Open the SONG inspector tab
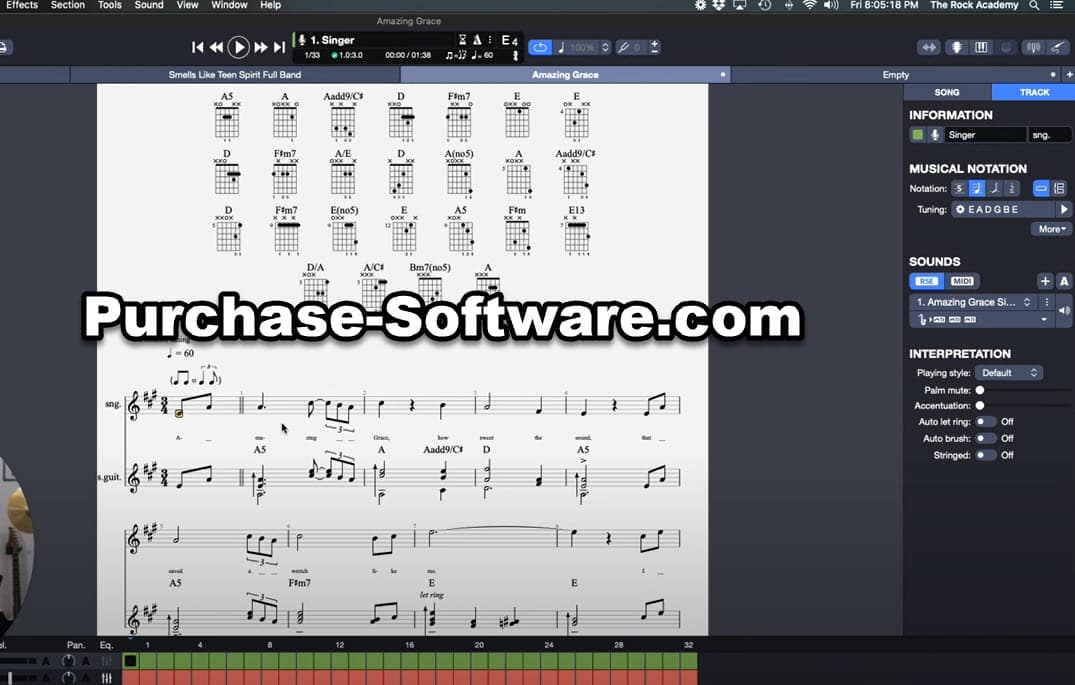This screenshot has height=685, width=1075. [x=947, y=92]
